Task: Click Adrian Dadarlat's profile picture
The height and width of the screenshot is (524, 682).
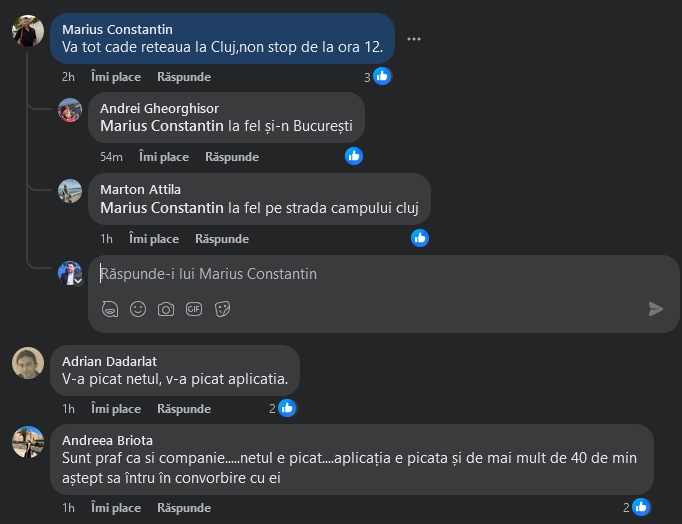Action: [28, 363]
